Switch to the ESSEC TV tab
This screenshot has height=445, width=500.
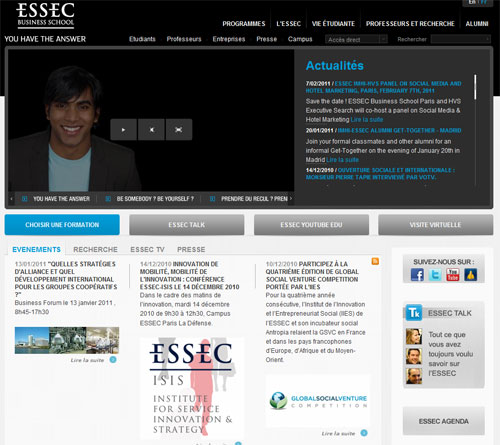[x=147, y=249]
